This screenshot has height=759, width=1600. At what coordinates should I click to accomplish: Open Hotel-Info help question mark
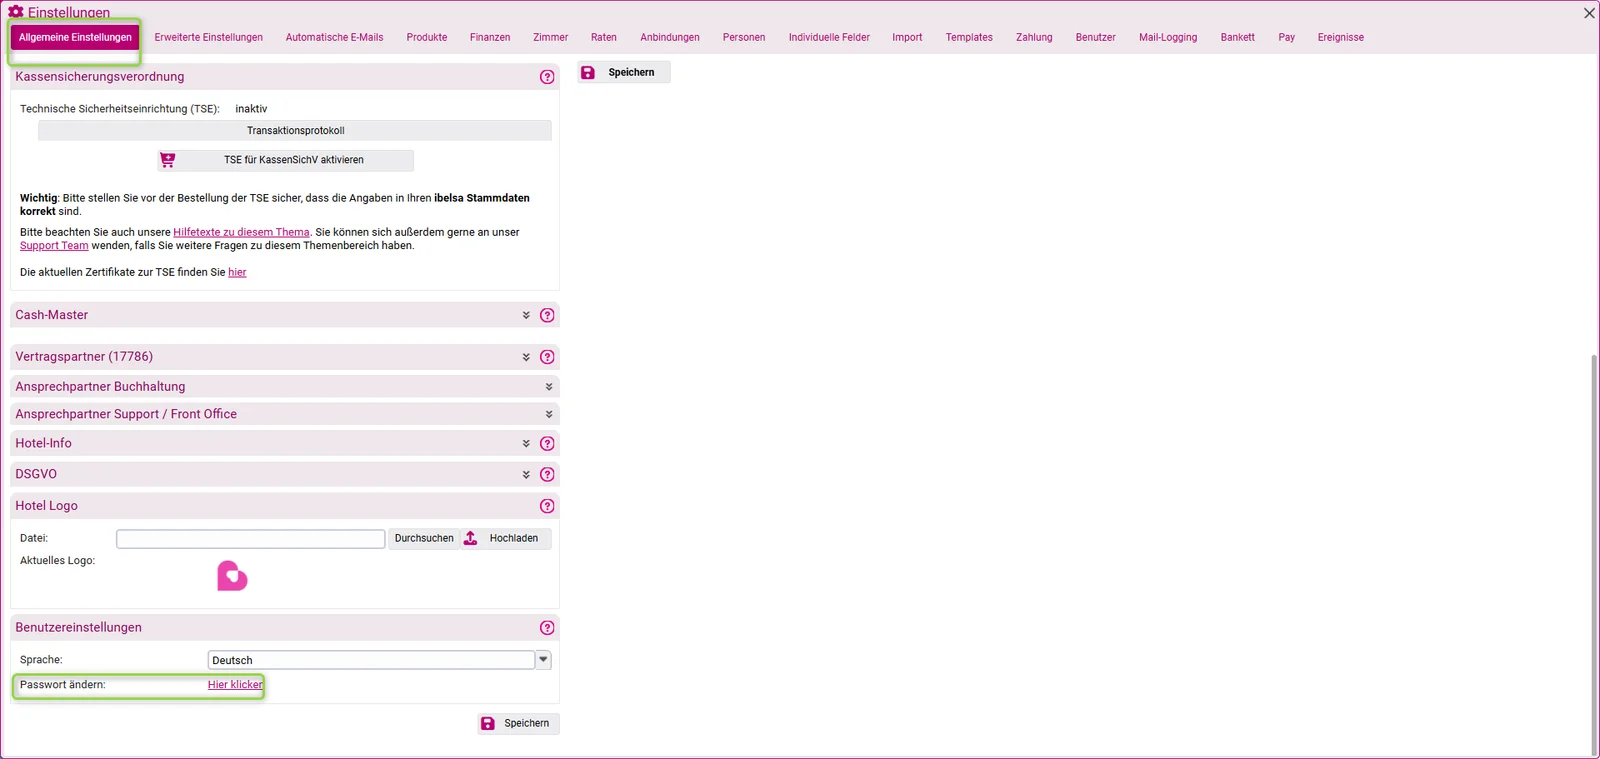click(x=547, y=444)
